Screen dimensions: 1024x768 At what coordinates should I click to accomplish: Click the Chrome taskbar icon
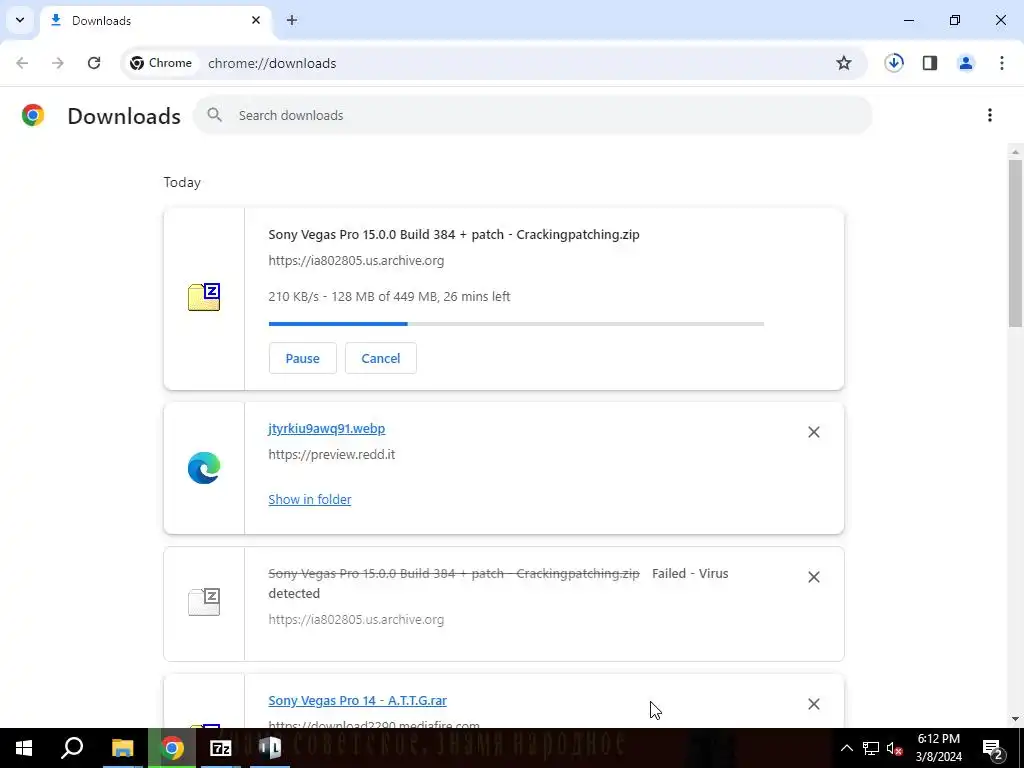click(172, 748)
